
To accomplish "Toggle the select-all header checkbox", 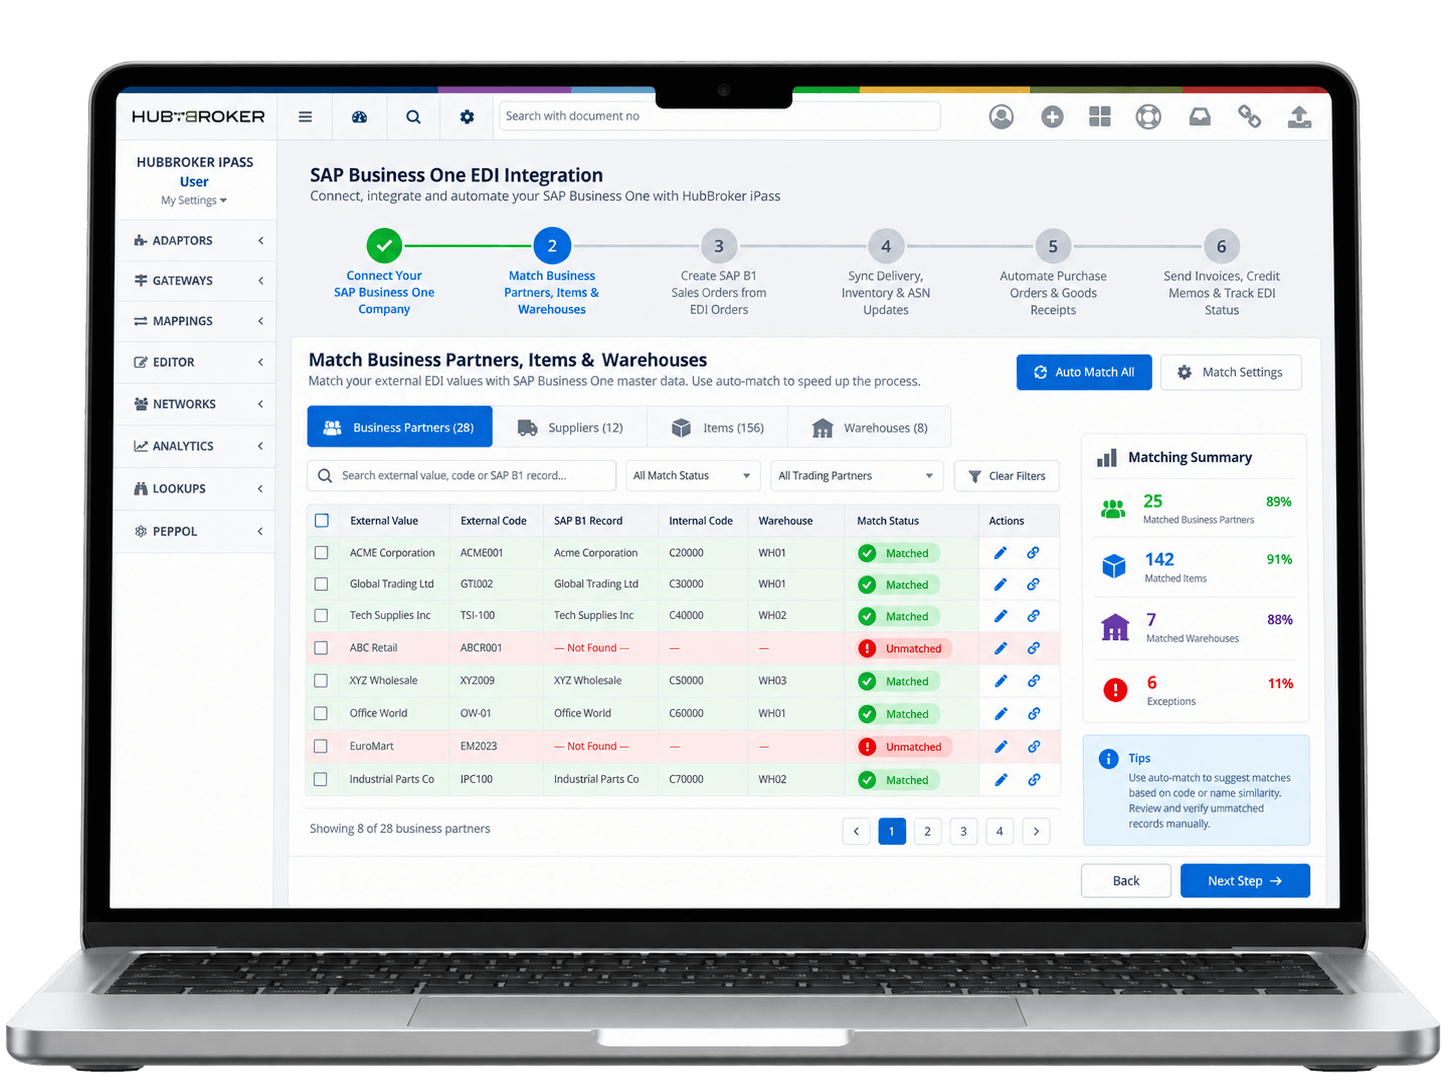I will 322,521.
